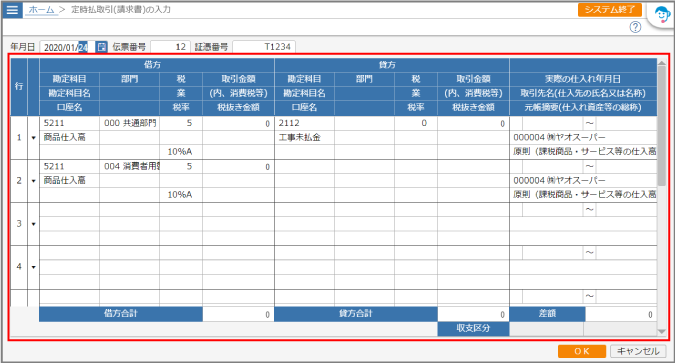Click row 2 tax rate 10%A
This screenshot has height=363, width=675.
click(181, 195)
